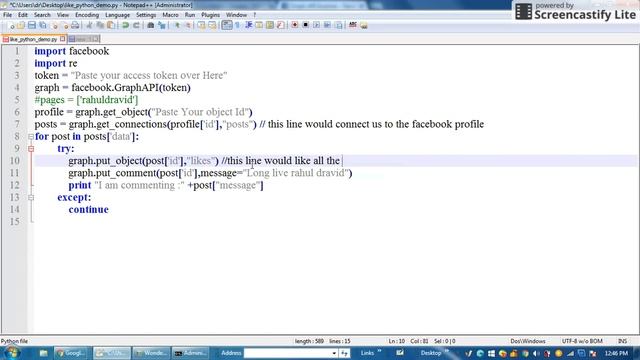Screen dimensions: 640x360
Task: Open the Language menu
Action: 118,15
